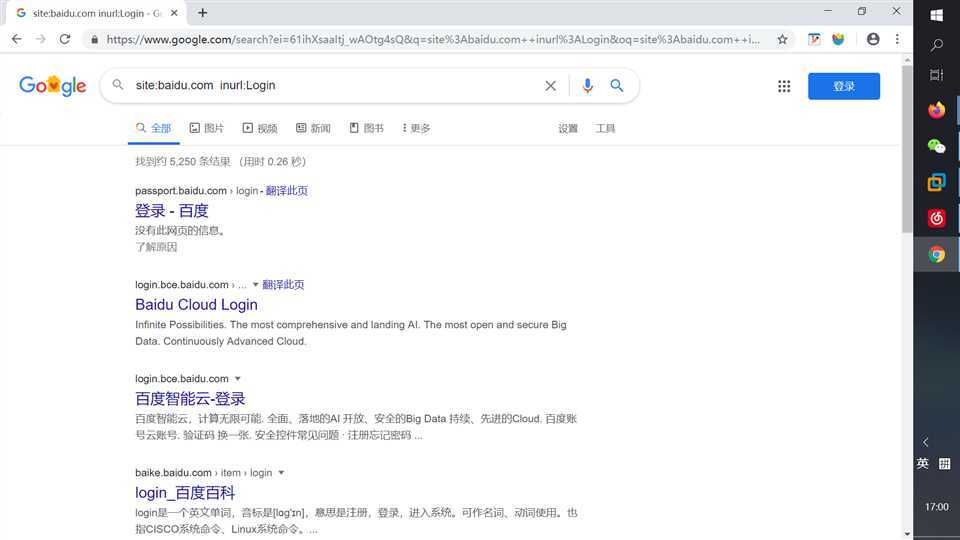Bookmark this page with the star icon
Screen dimensions: 960x540
coord(782,39)
